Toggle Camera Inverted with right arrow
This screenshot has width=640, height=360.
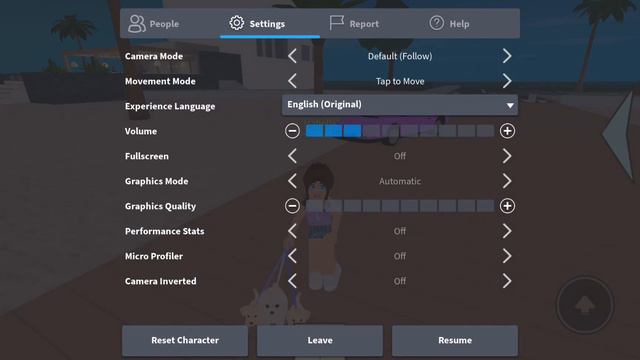click(x=507, y=281)
